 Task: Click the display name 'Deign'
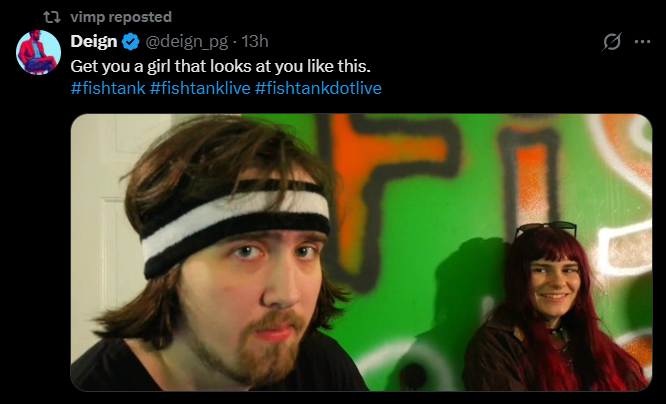[94, 42]
